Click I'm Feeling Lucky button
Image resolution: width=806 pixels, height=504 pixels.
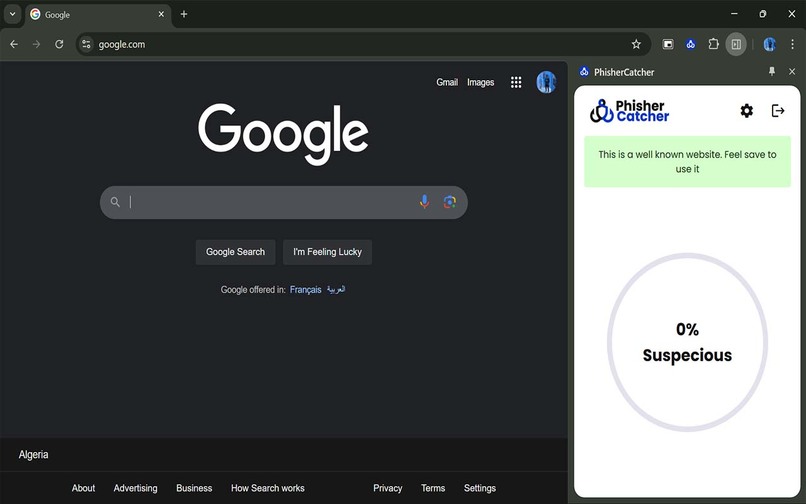(327, 252)
